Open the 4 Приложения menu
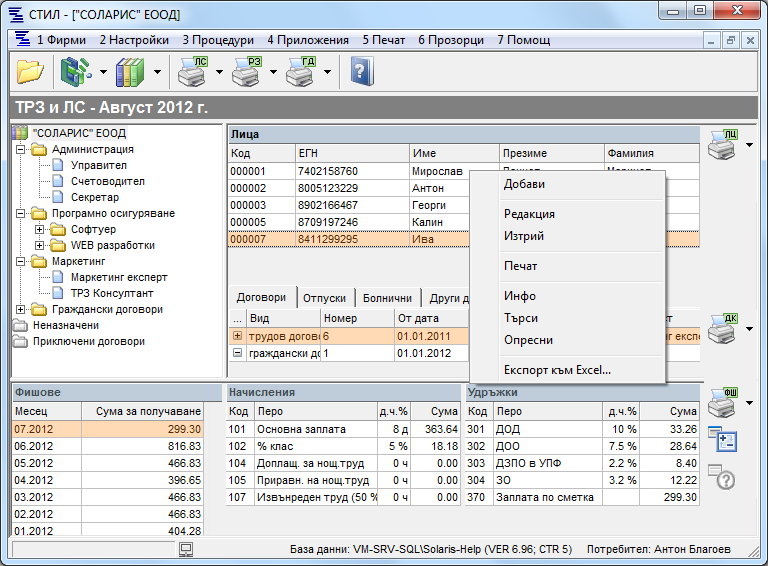768x566 pixels. tap(308, 40)
